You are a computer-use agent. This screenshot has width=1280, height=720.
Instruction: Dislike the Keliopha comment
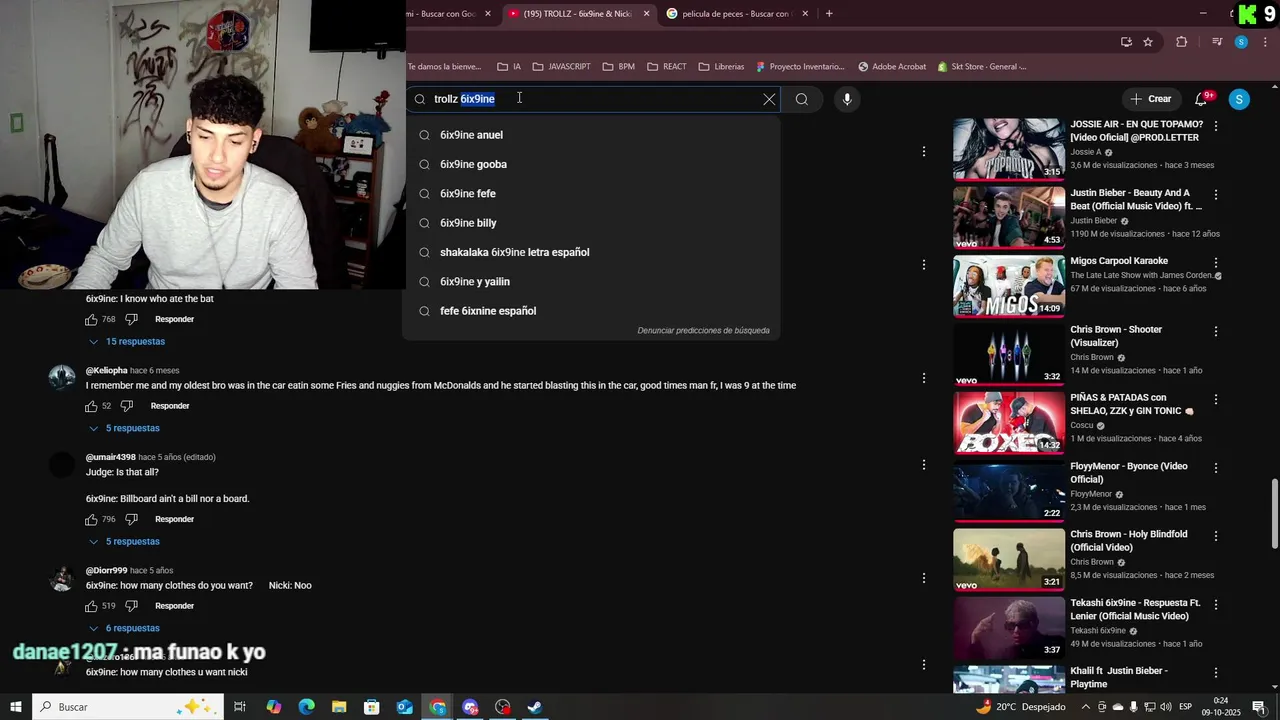(127, 406)
